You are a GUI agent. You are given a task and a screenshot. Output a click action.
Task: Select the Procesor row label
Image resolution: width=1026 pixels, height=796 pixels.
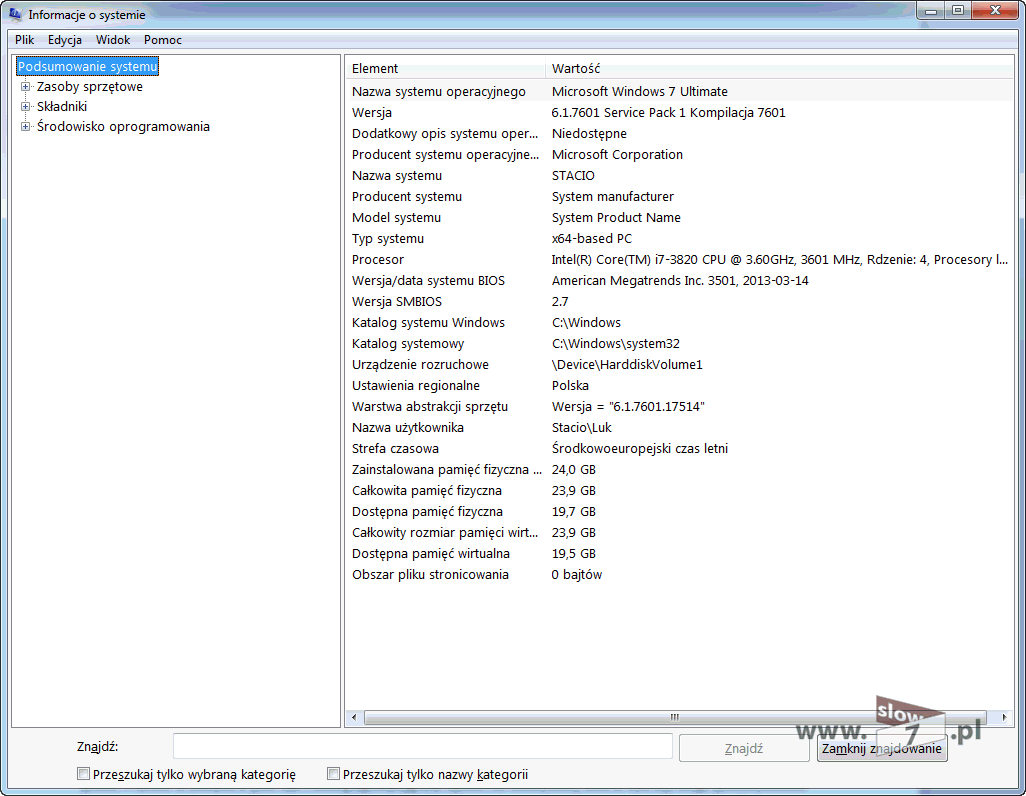(378, 259)
